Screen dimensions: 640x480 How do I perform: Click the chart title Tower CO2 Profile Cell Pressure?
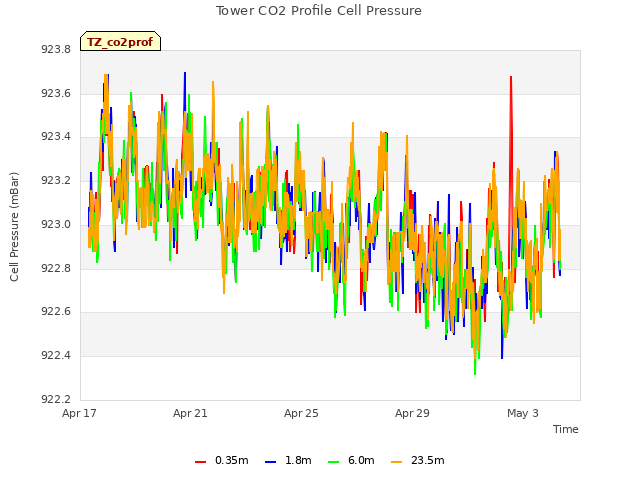(x=319, y=11)
